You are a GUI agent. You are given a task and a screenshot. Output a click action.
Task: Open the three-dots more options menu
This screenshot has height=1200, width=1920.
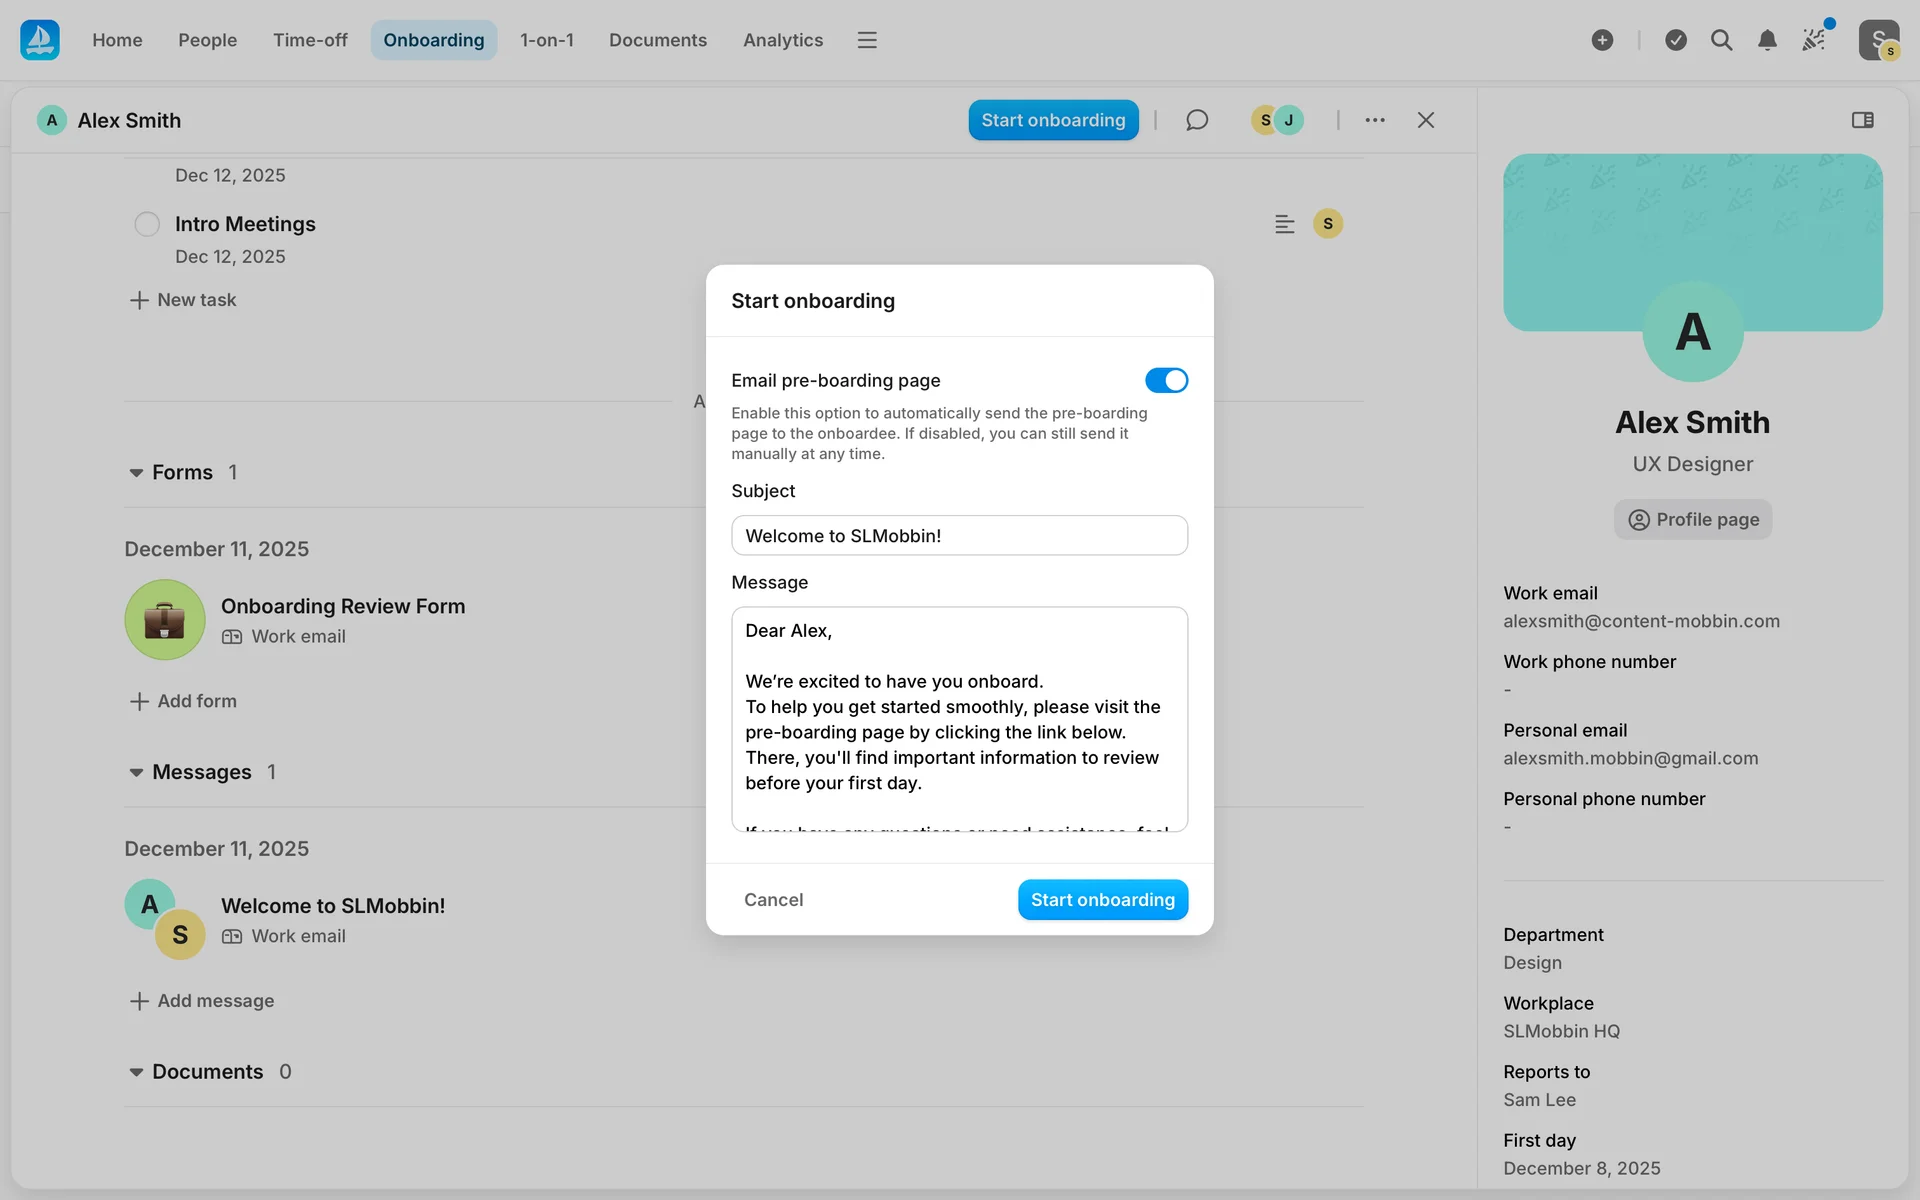(x=1375, y=120)
